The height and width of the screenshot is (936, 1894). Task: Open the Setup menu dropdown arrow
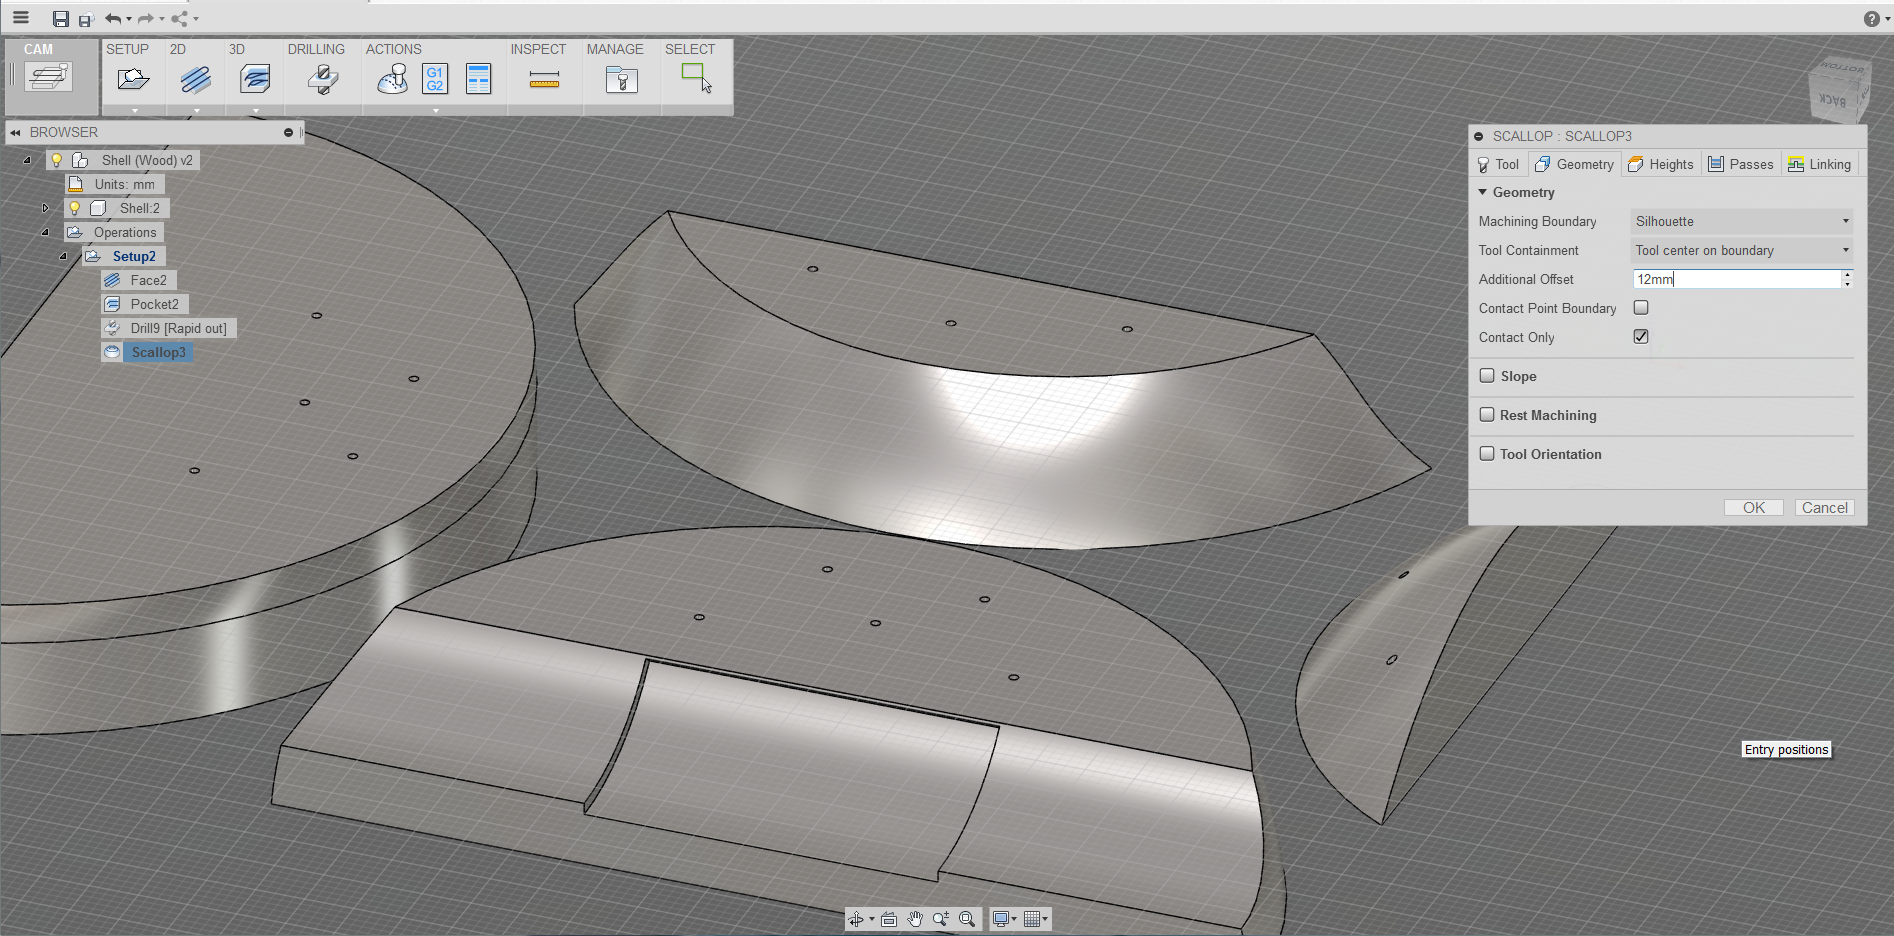(134, 110)
